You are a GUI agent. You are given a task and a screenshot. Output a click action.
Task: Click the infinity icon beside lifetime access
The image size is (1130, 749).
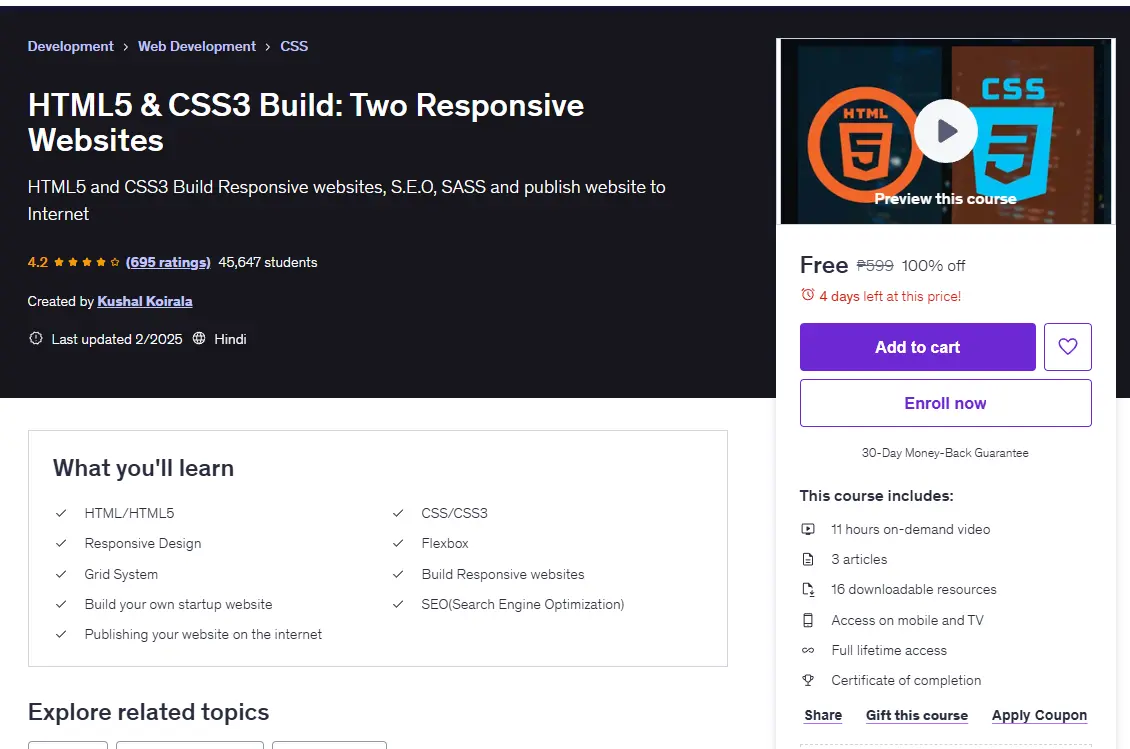[x=808, y=650]
